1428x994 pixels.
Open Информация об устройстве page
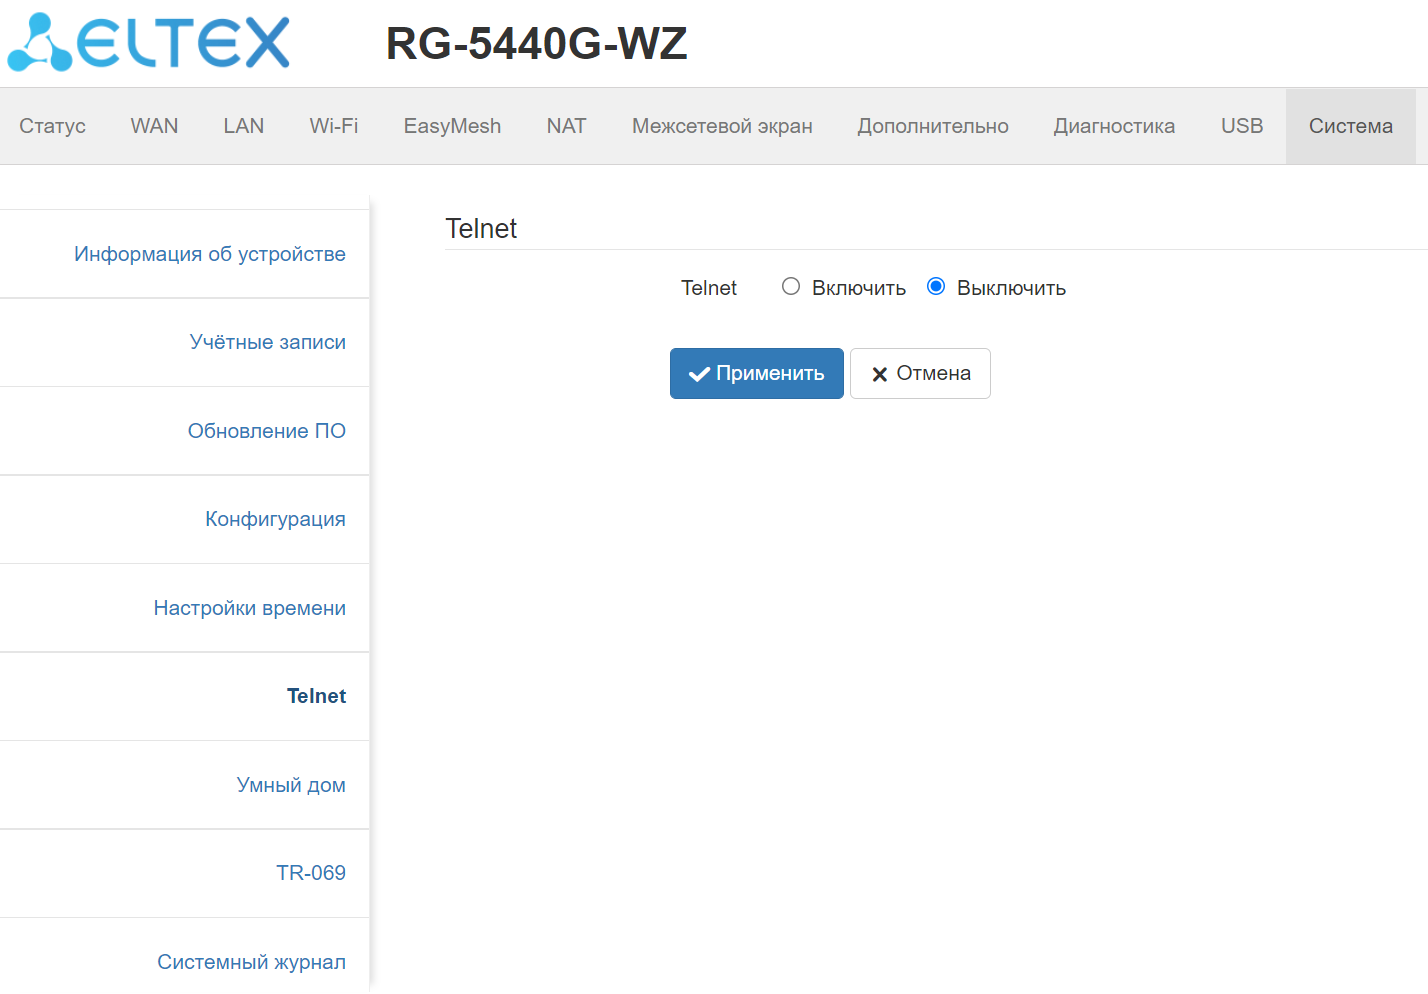(210, 254)
